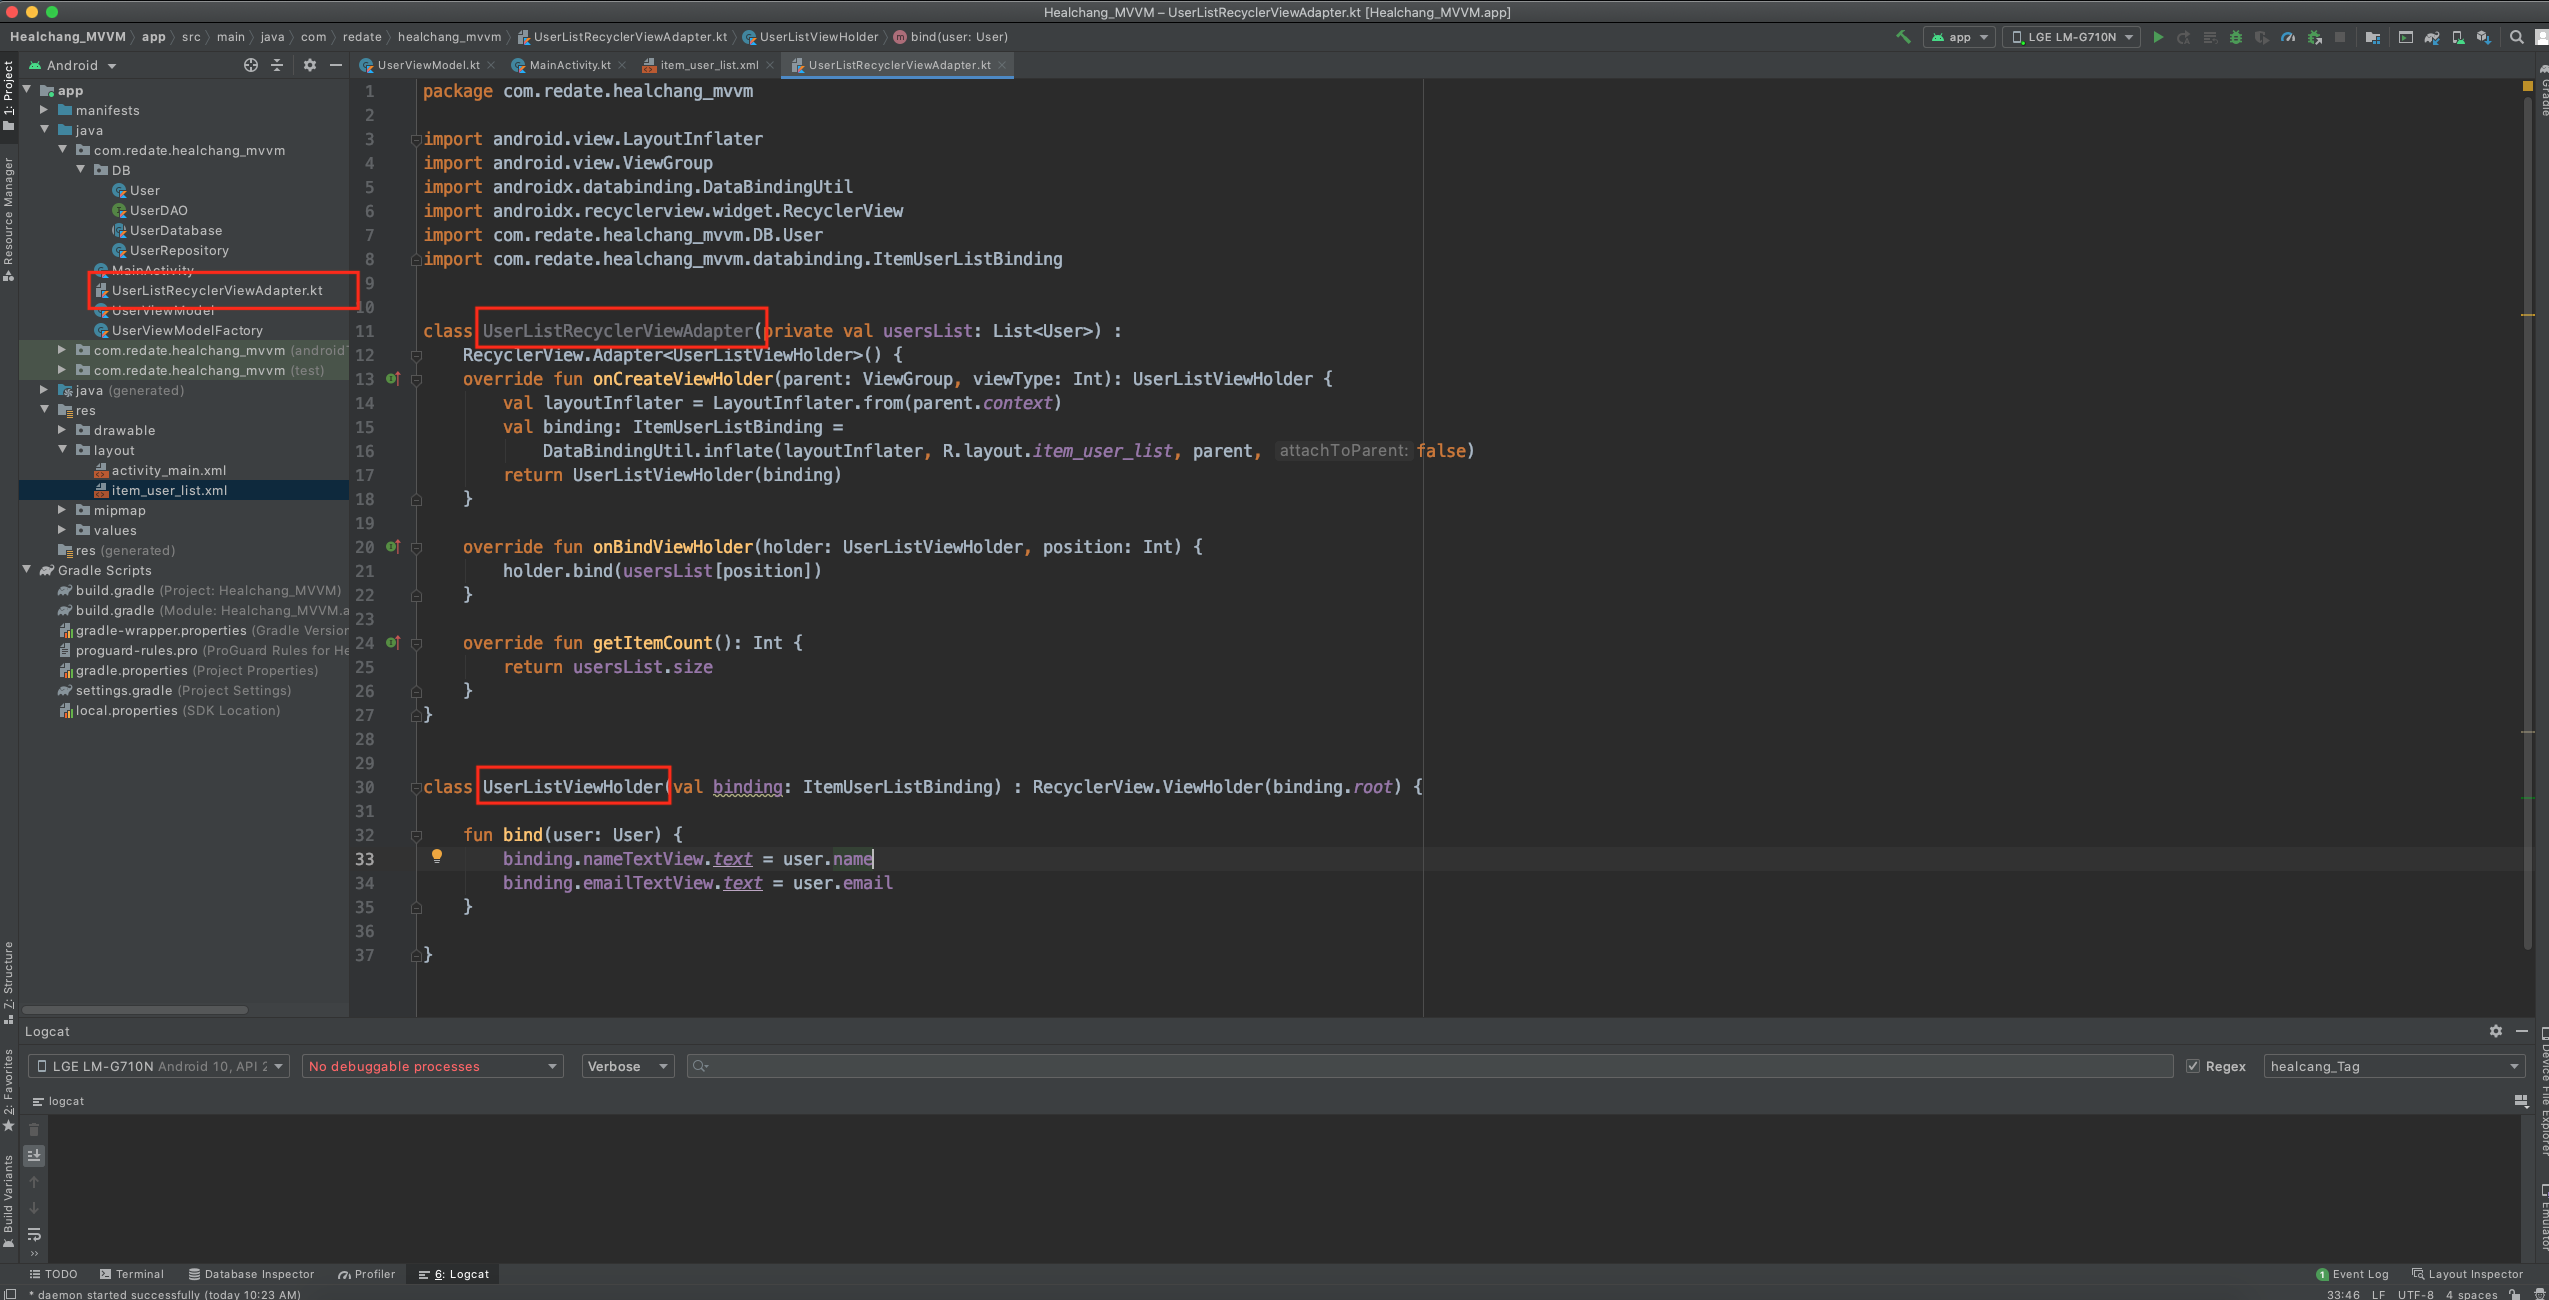Open the SDK Manager icon
2549x1300 pixels.
2484,37
